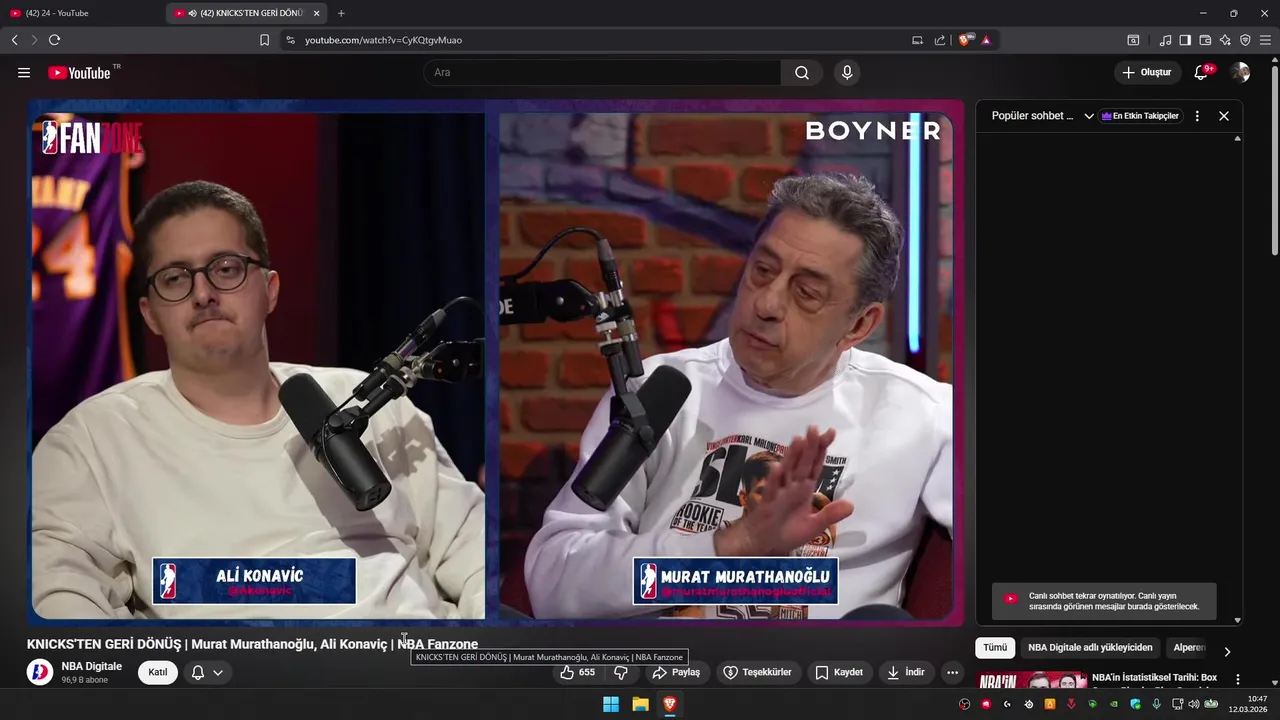1280x720 pixels.
Task: Share this page from address bar
Action: (940, 40)
